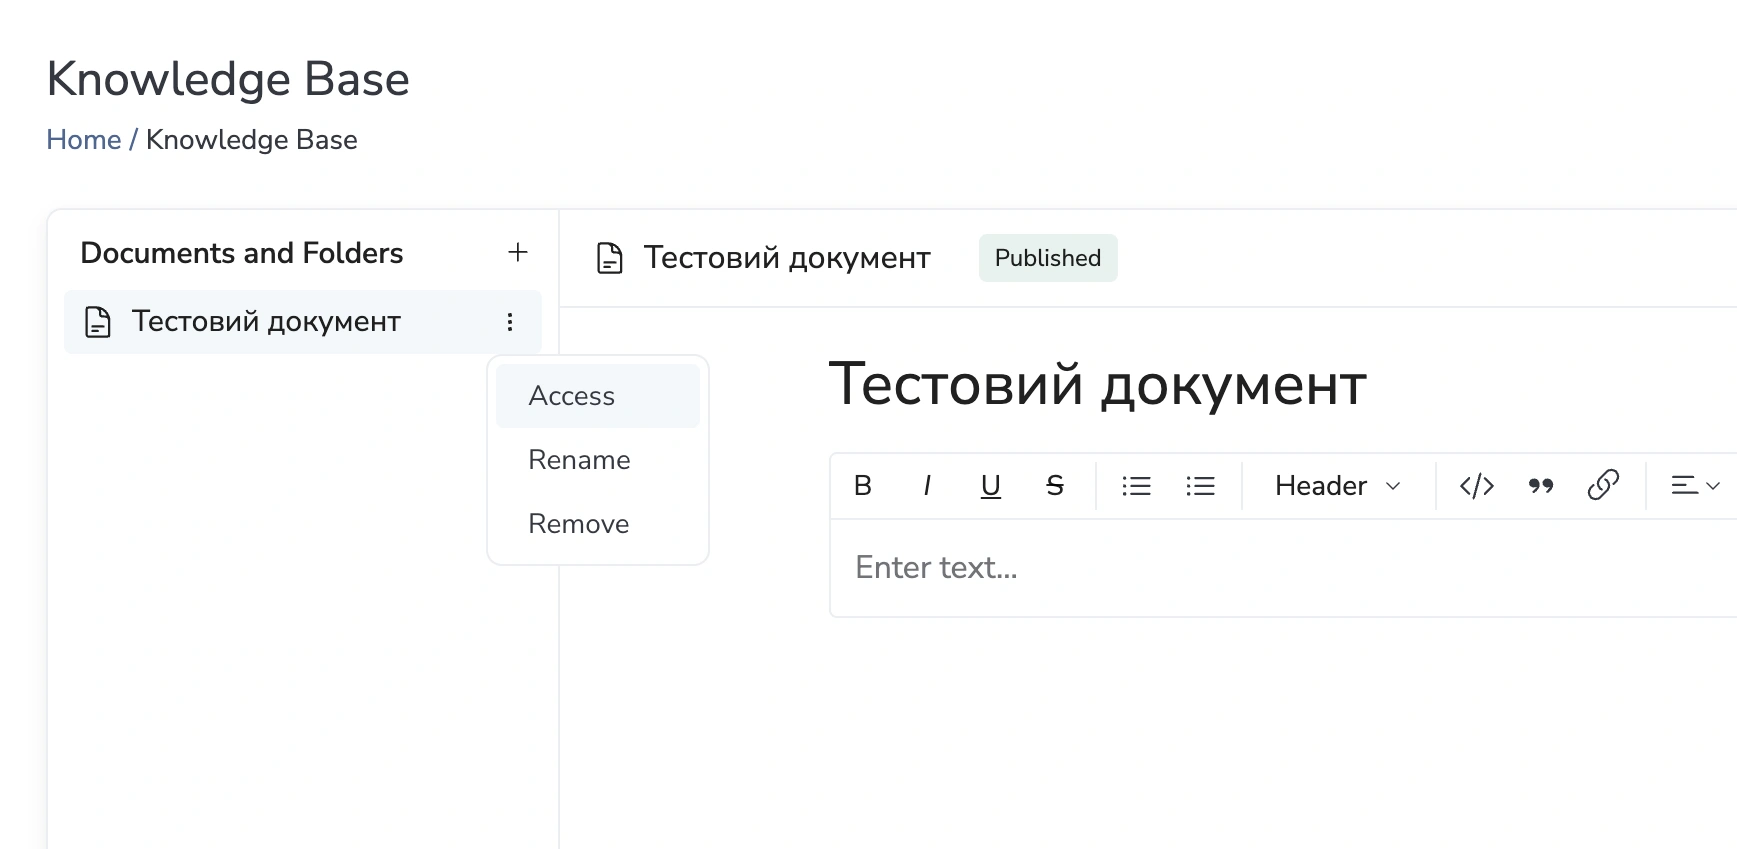Screen dimensions: 1737x849
Task: Choose Rename in the context menu
Action: (598, 460)
